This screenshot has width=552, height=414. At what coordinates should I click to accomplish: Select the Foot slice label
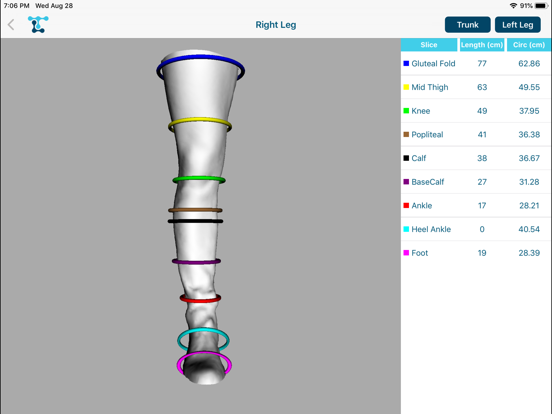(420, 253)
